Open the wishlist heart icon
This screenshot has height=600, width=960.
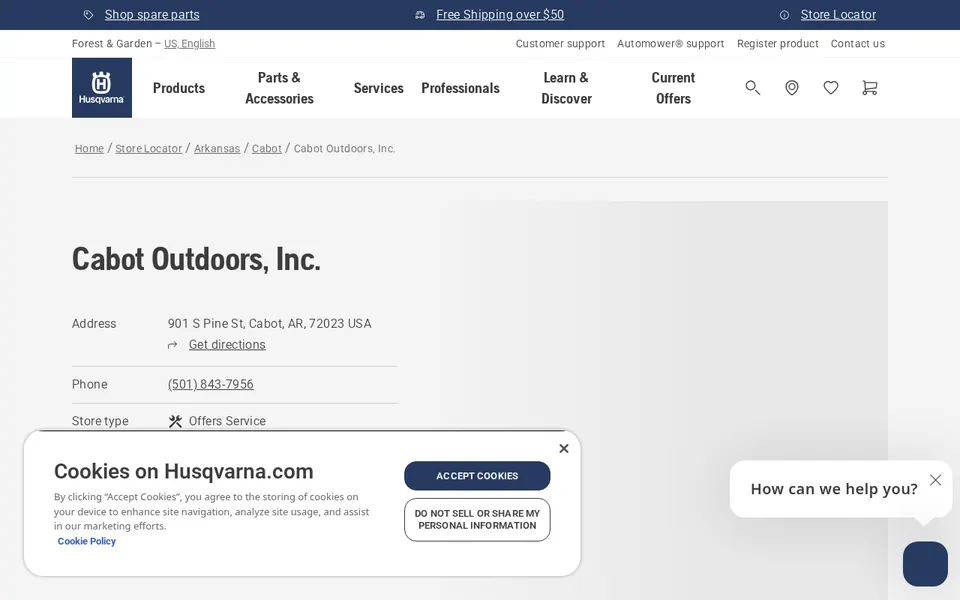pos(831,88)
